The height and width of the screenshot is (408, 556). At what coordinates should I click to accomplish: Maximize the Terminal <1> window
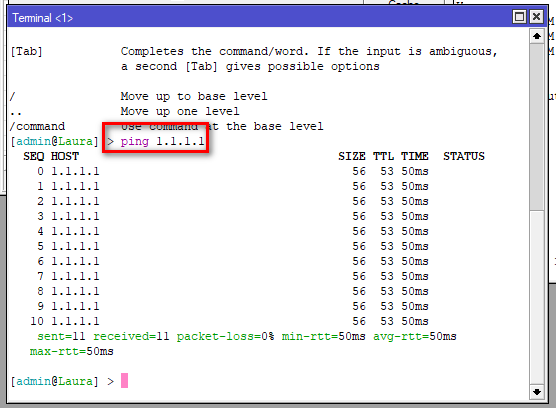pyautogui.click(x=519, y=17)
